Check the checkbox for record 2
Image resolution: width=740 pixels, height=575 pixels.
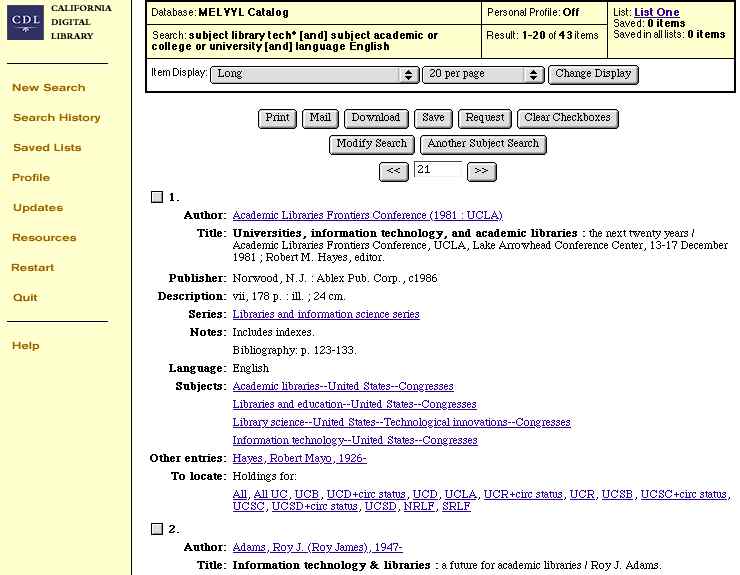tap(156, 529)
